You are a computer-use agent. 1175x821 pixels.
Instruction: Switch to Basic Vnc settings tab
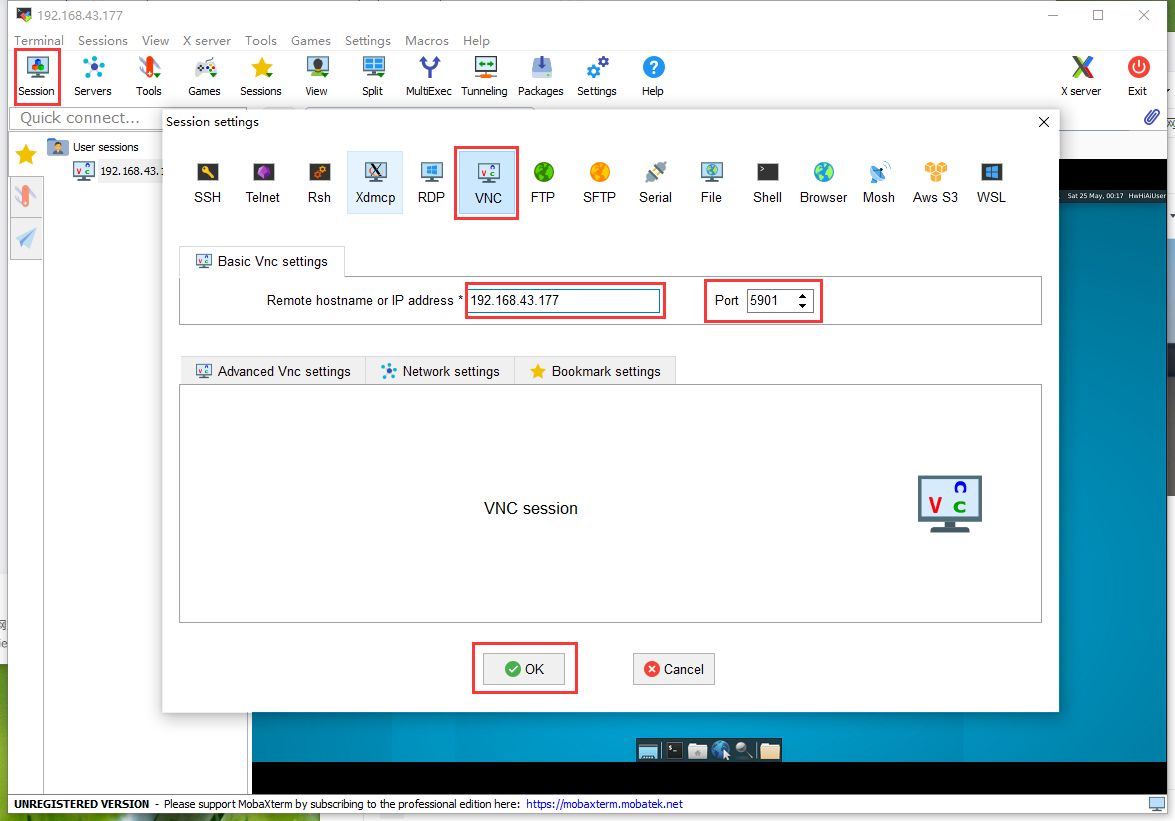tap(262, 261)
